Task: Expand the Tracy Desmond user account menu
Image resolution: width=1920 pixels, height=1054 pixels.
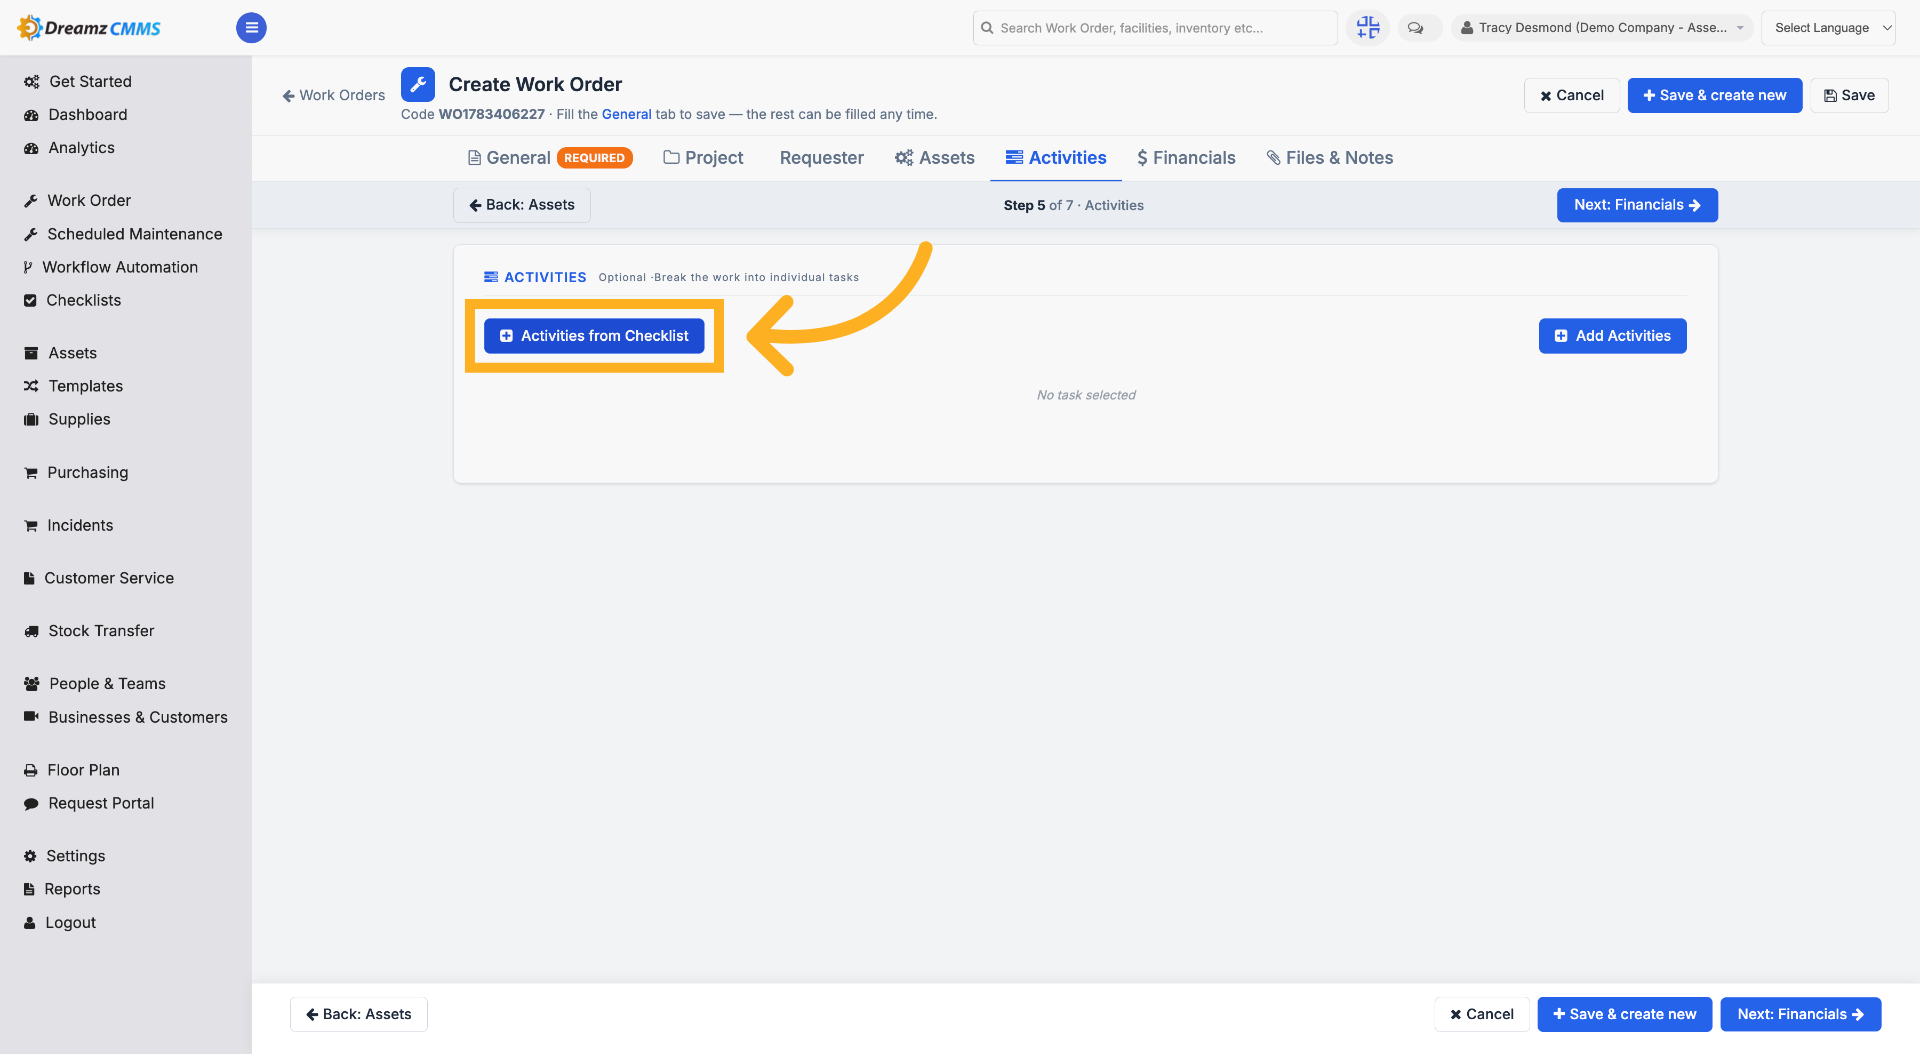Action: click(1602, 28)
